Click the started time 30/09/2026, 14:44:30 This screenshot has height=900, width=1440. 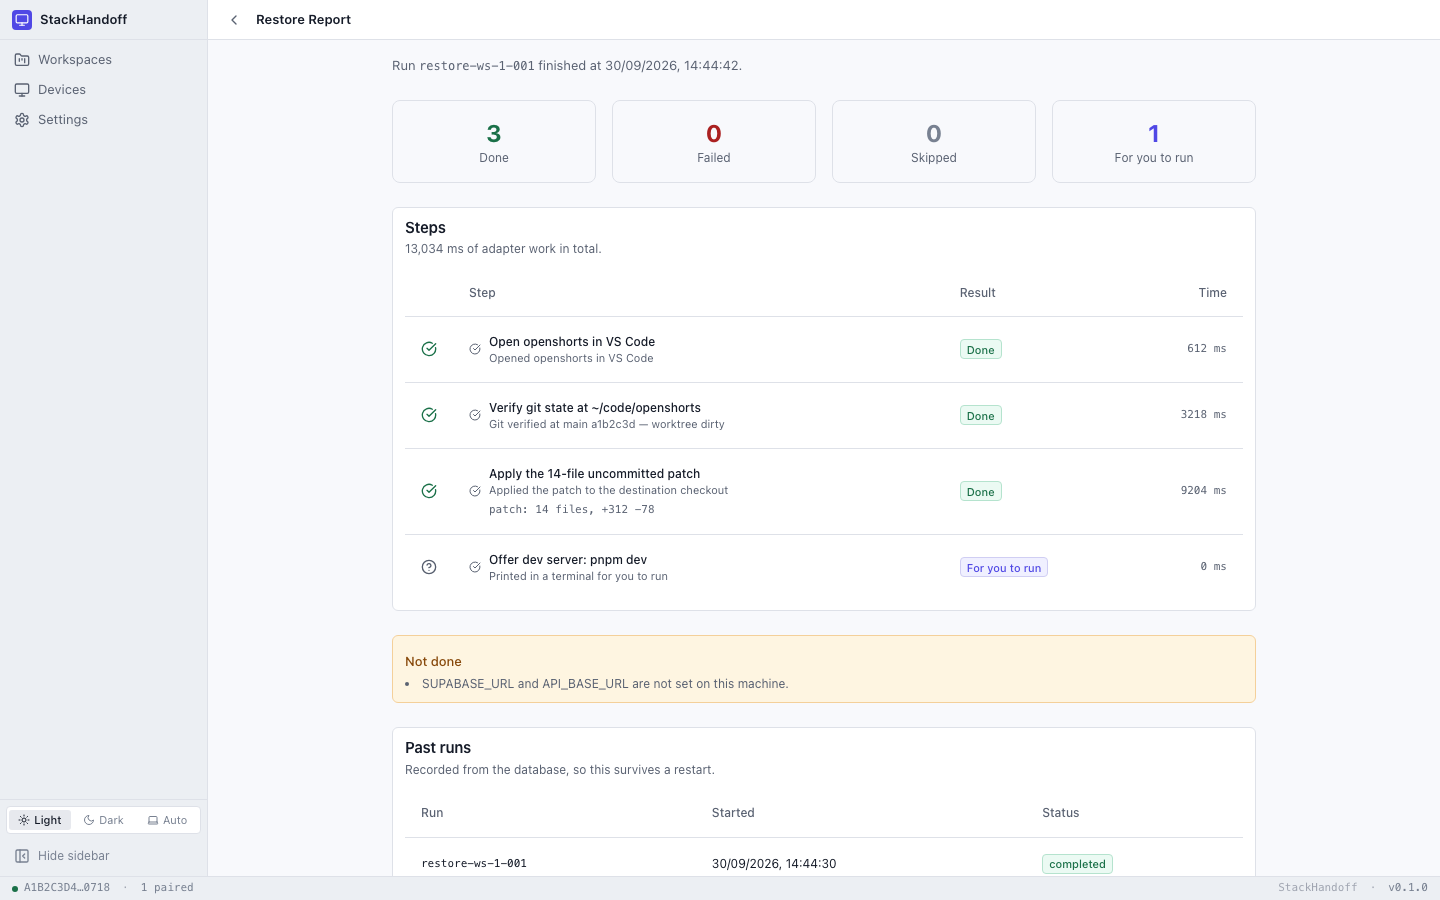tap(774, 864)
